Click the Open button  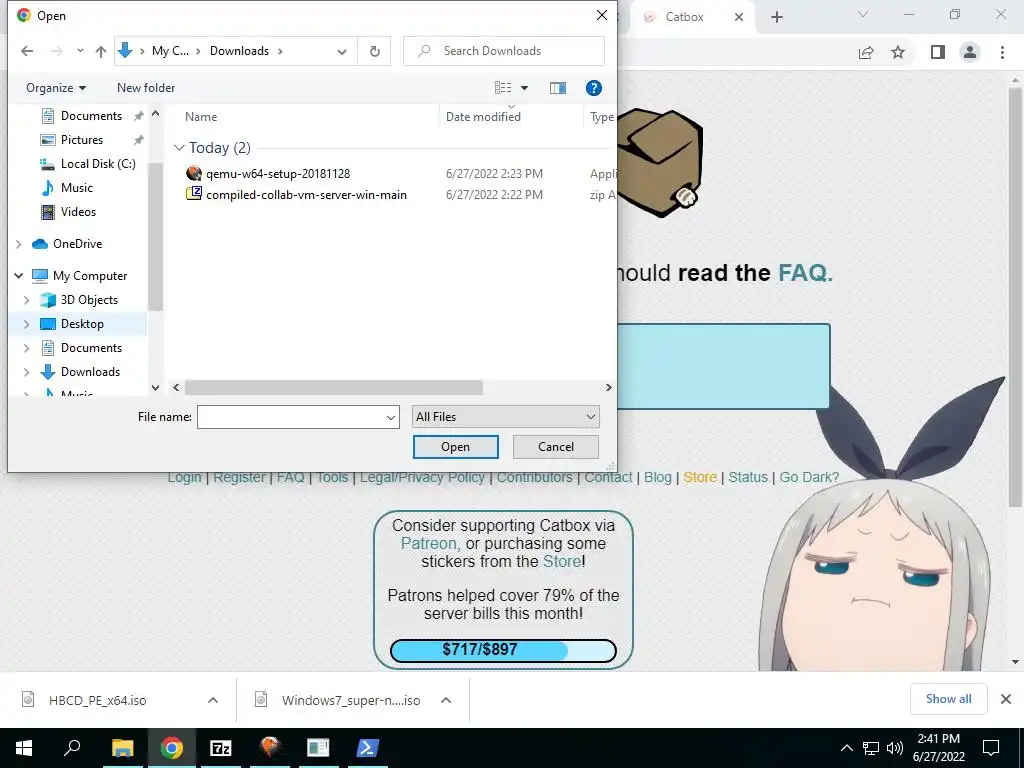(455, 447)
